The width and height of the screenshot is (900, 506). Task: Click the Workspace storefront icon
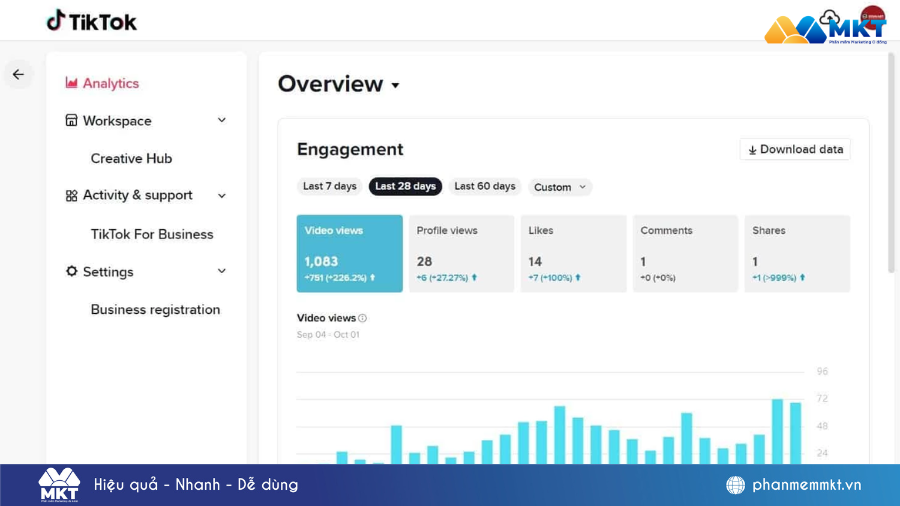71,121
